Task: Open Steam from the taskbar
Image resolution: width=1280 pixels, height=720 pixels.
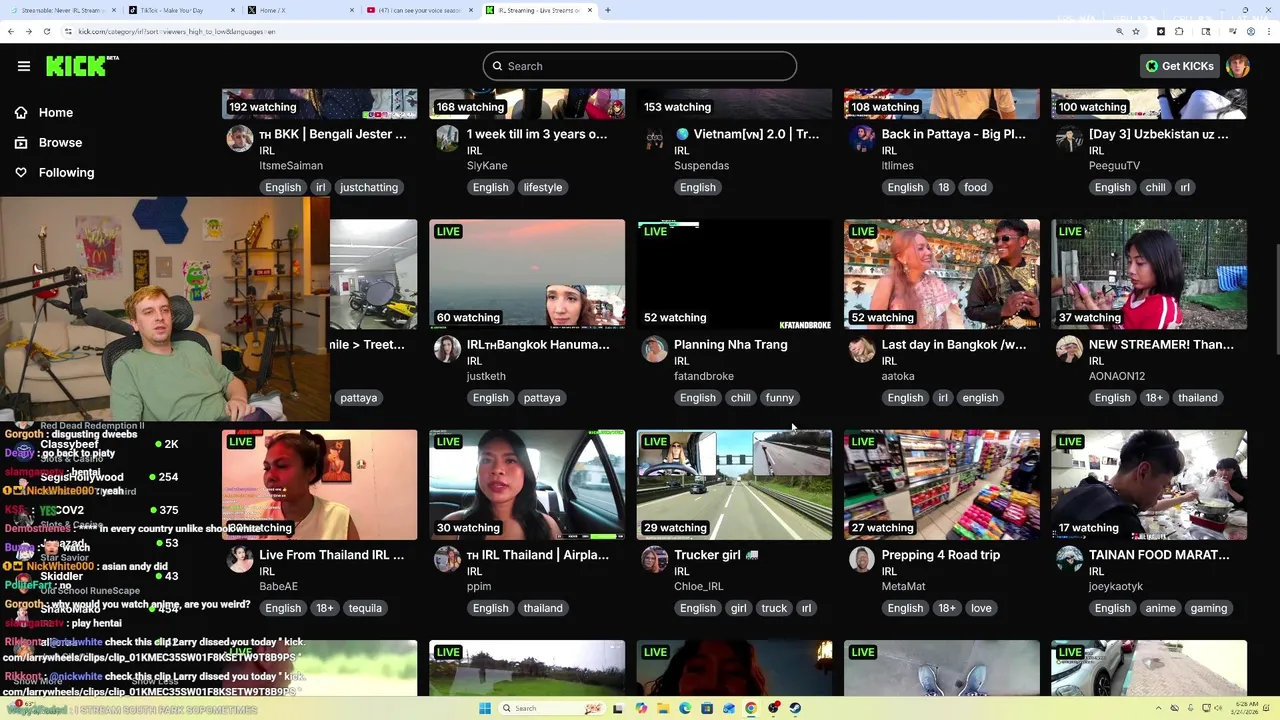Action: (x=795, y=708)
